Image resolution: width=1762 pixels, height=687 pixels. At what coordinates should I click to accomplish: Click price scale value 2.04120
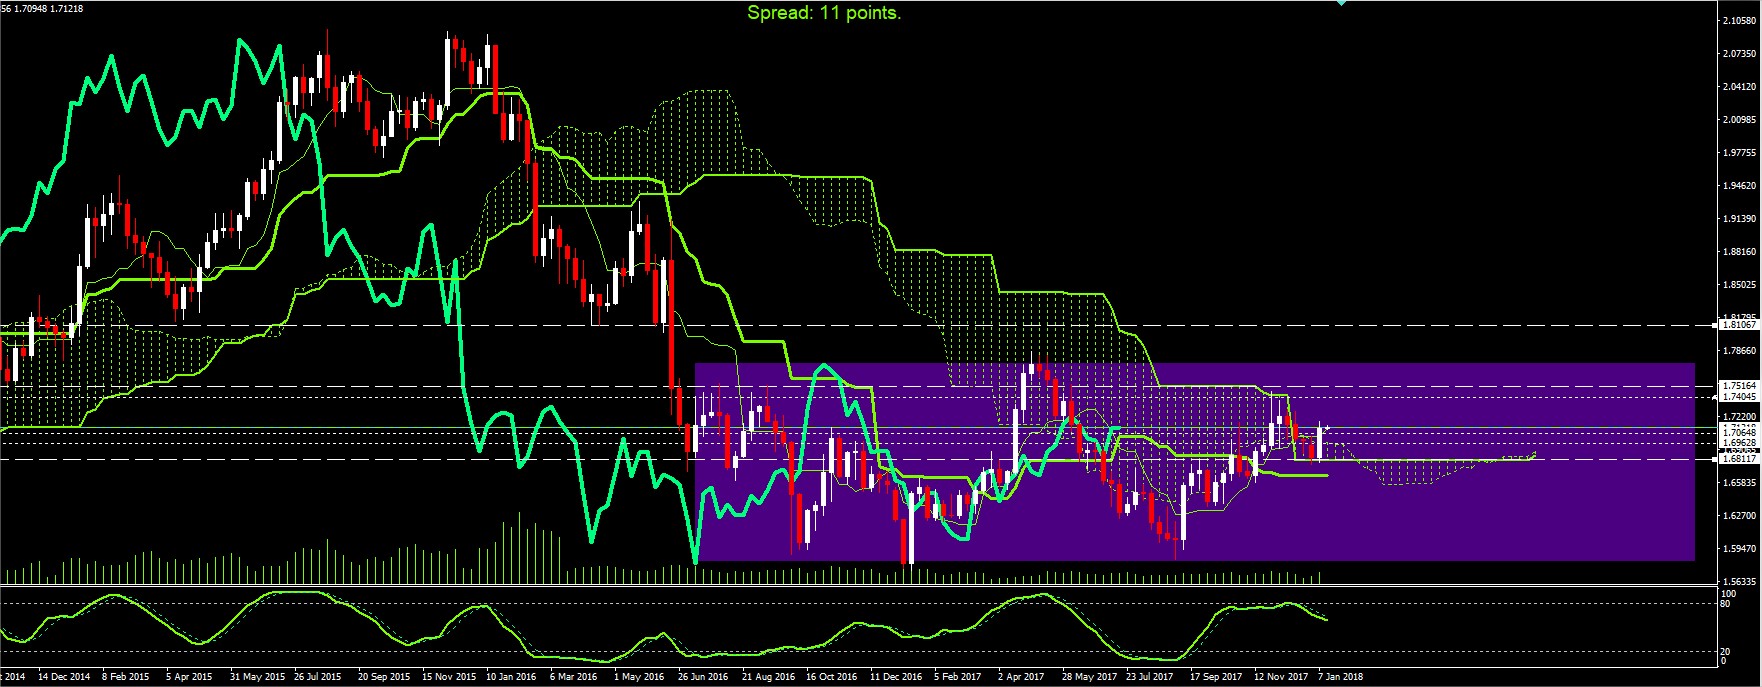(1740, 87)
